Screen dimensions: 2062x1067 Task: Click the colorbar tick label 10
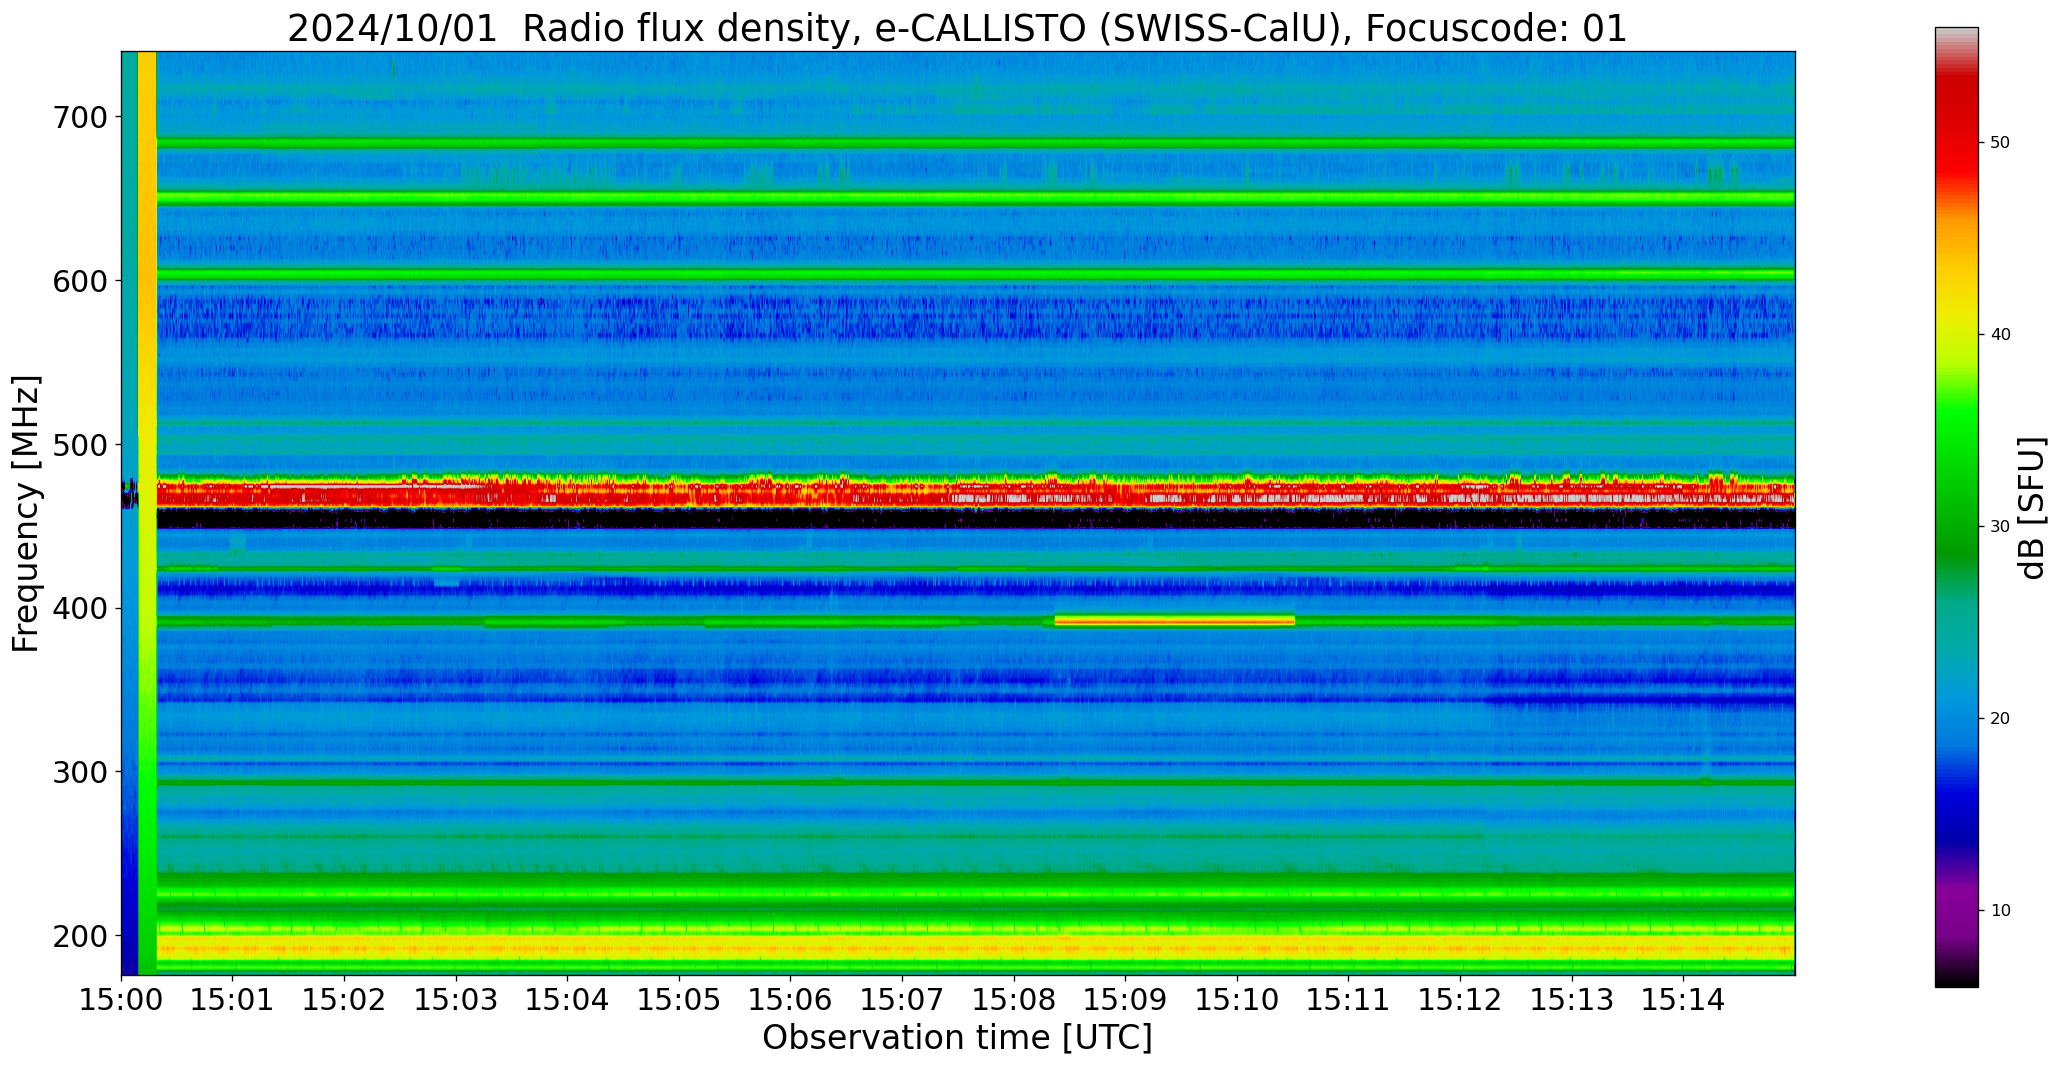click(2000, 911)
